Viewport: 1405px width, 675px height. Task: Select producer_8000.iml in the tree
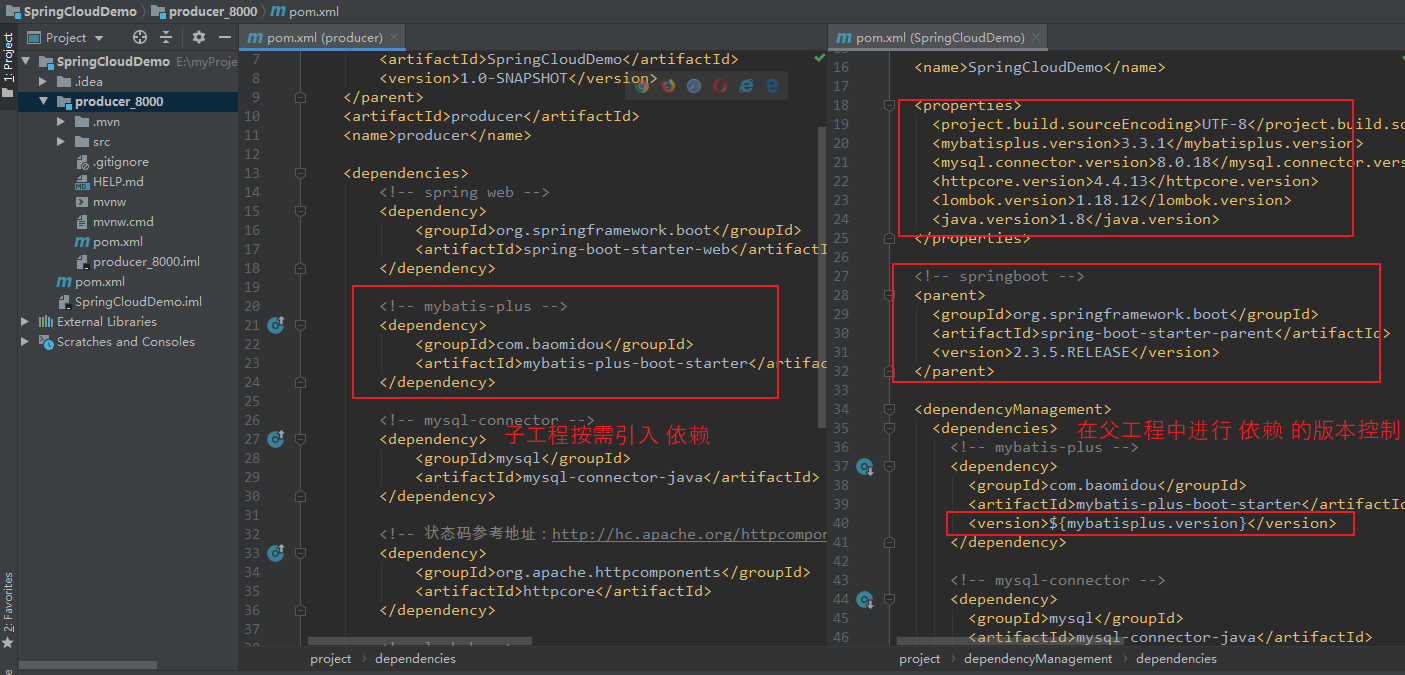pos(146,262)
